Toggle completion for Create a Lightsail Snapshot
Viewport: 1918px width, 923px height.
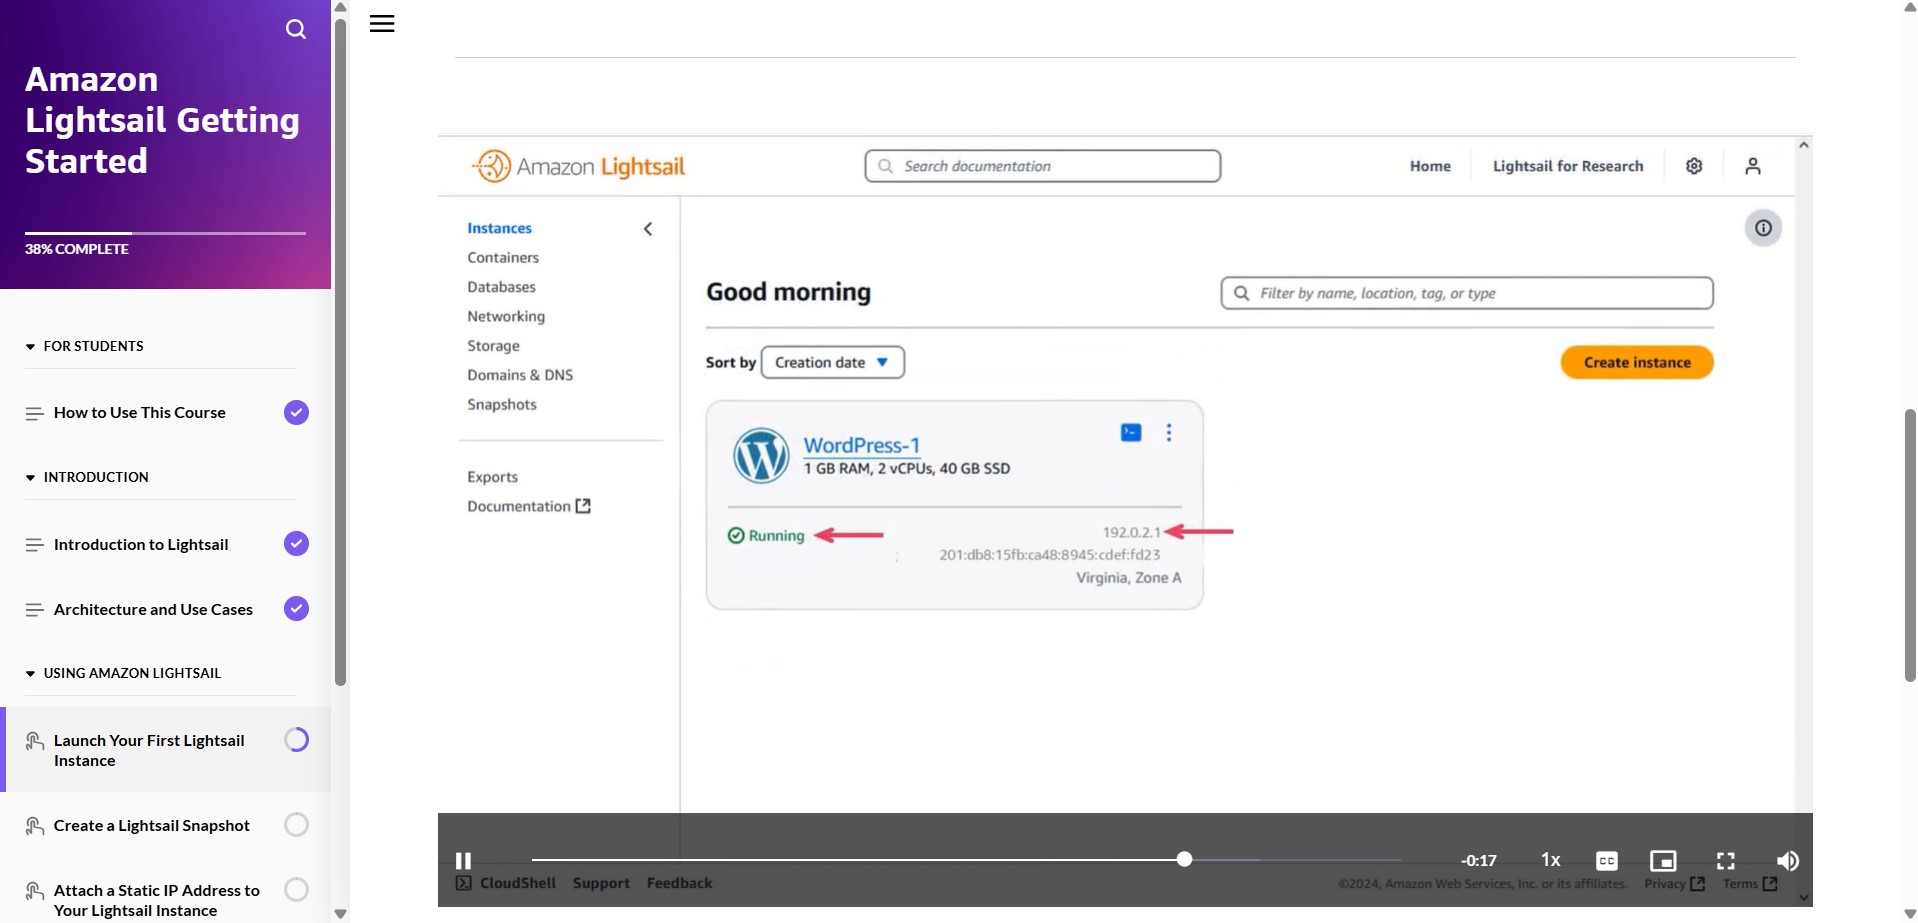tap(296, 824)
